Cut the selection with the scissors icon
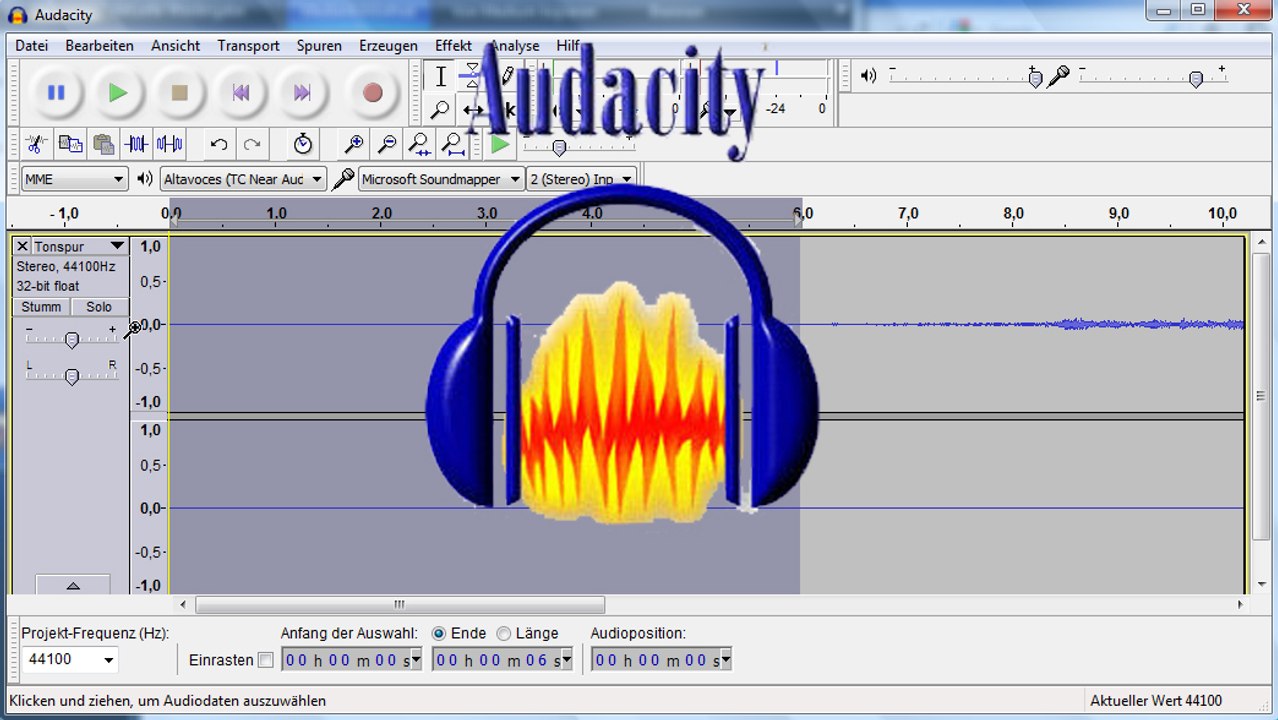The height and width of the screenshot is (720, 1278). [x=37, y=144]
